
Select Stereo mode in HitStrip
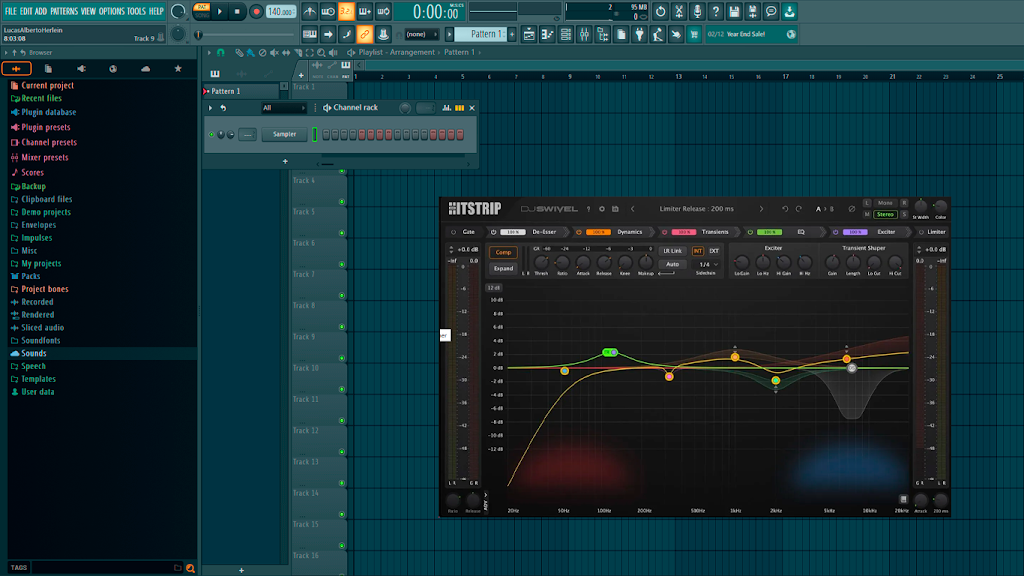[x=885, y=214]
